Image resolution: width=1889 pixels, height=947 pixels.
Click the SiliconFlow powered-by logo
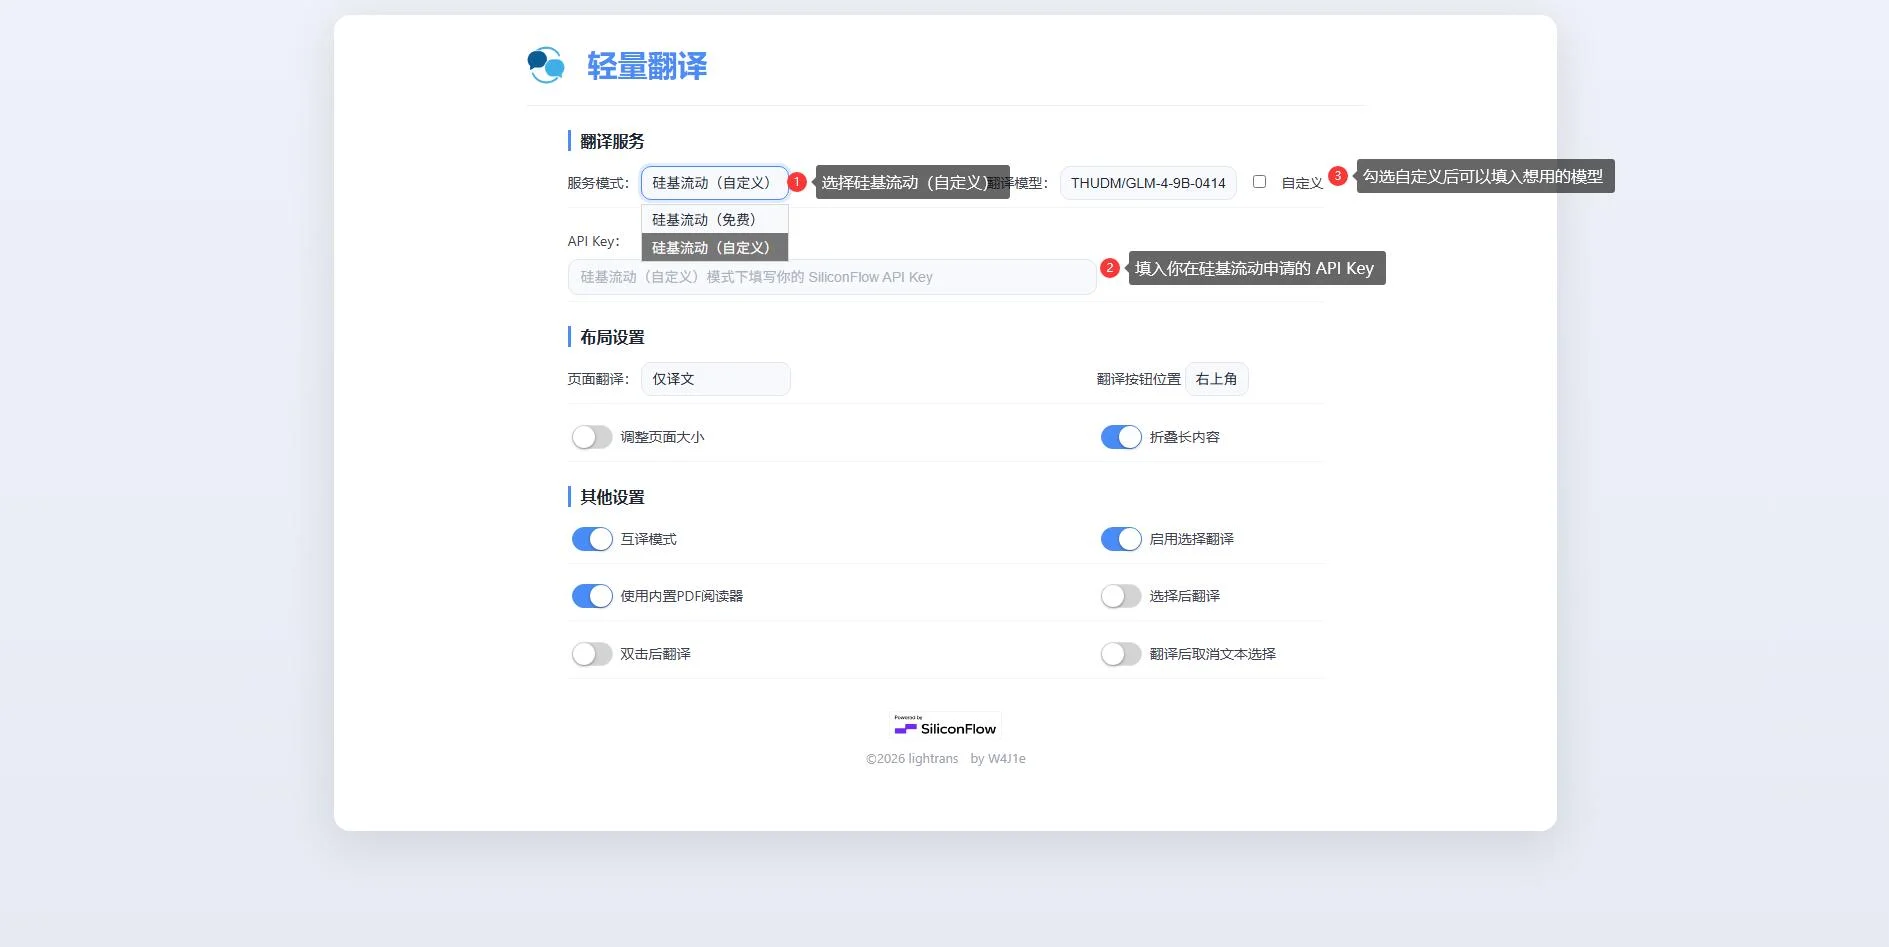coord(945,725)
